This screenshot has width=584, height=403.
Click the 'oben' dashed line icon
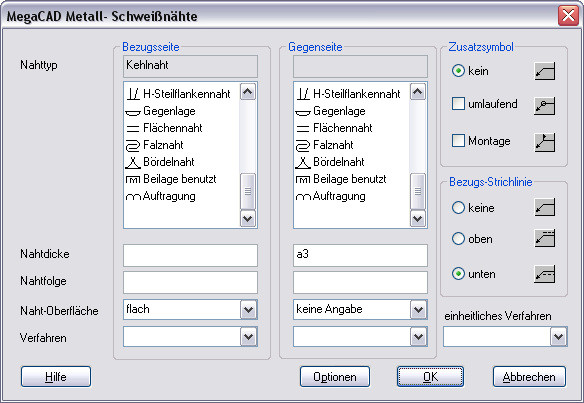tap(545, 238)
